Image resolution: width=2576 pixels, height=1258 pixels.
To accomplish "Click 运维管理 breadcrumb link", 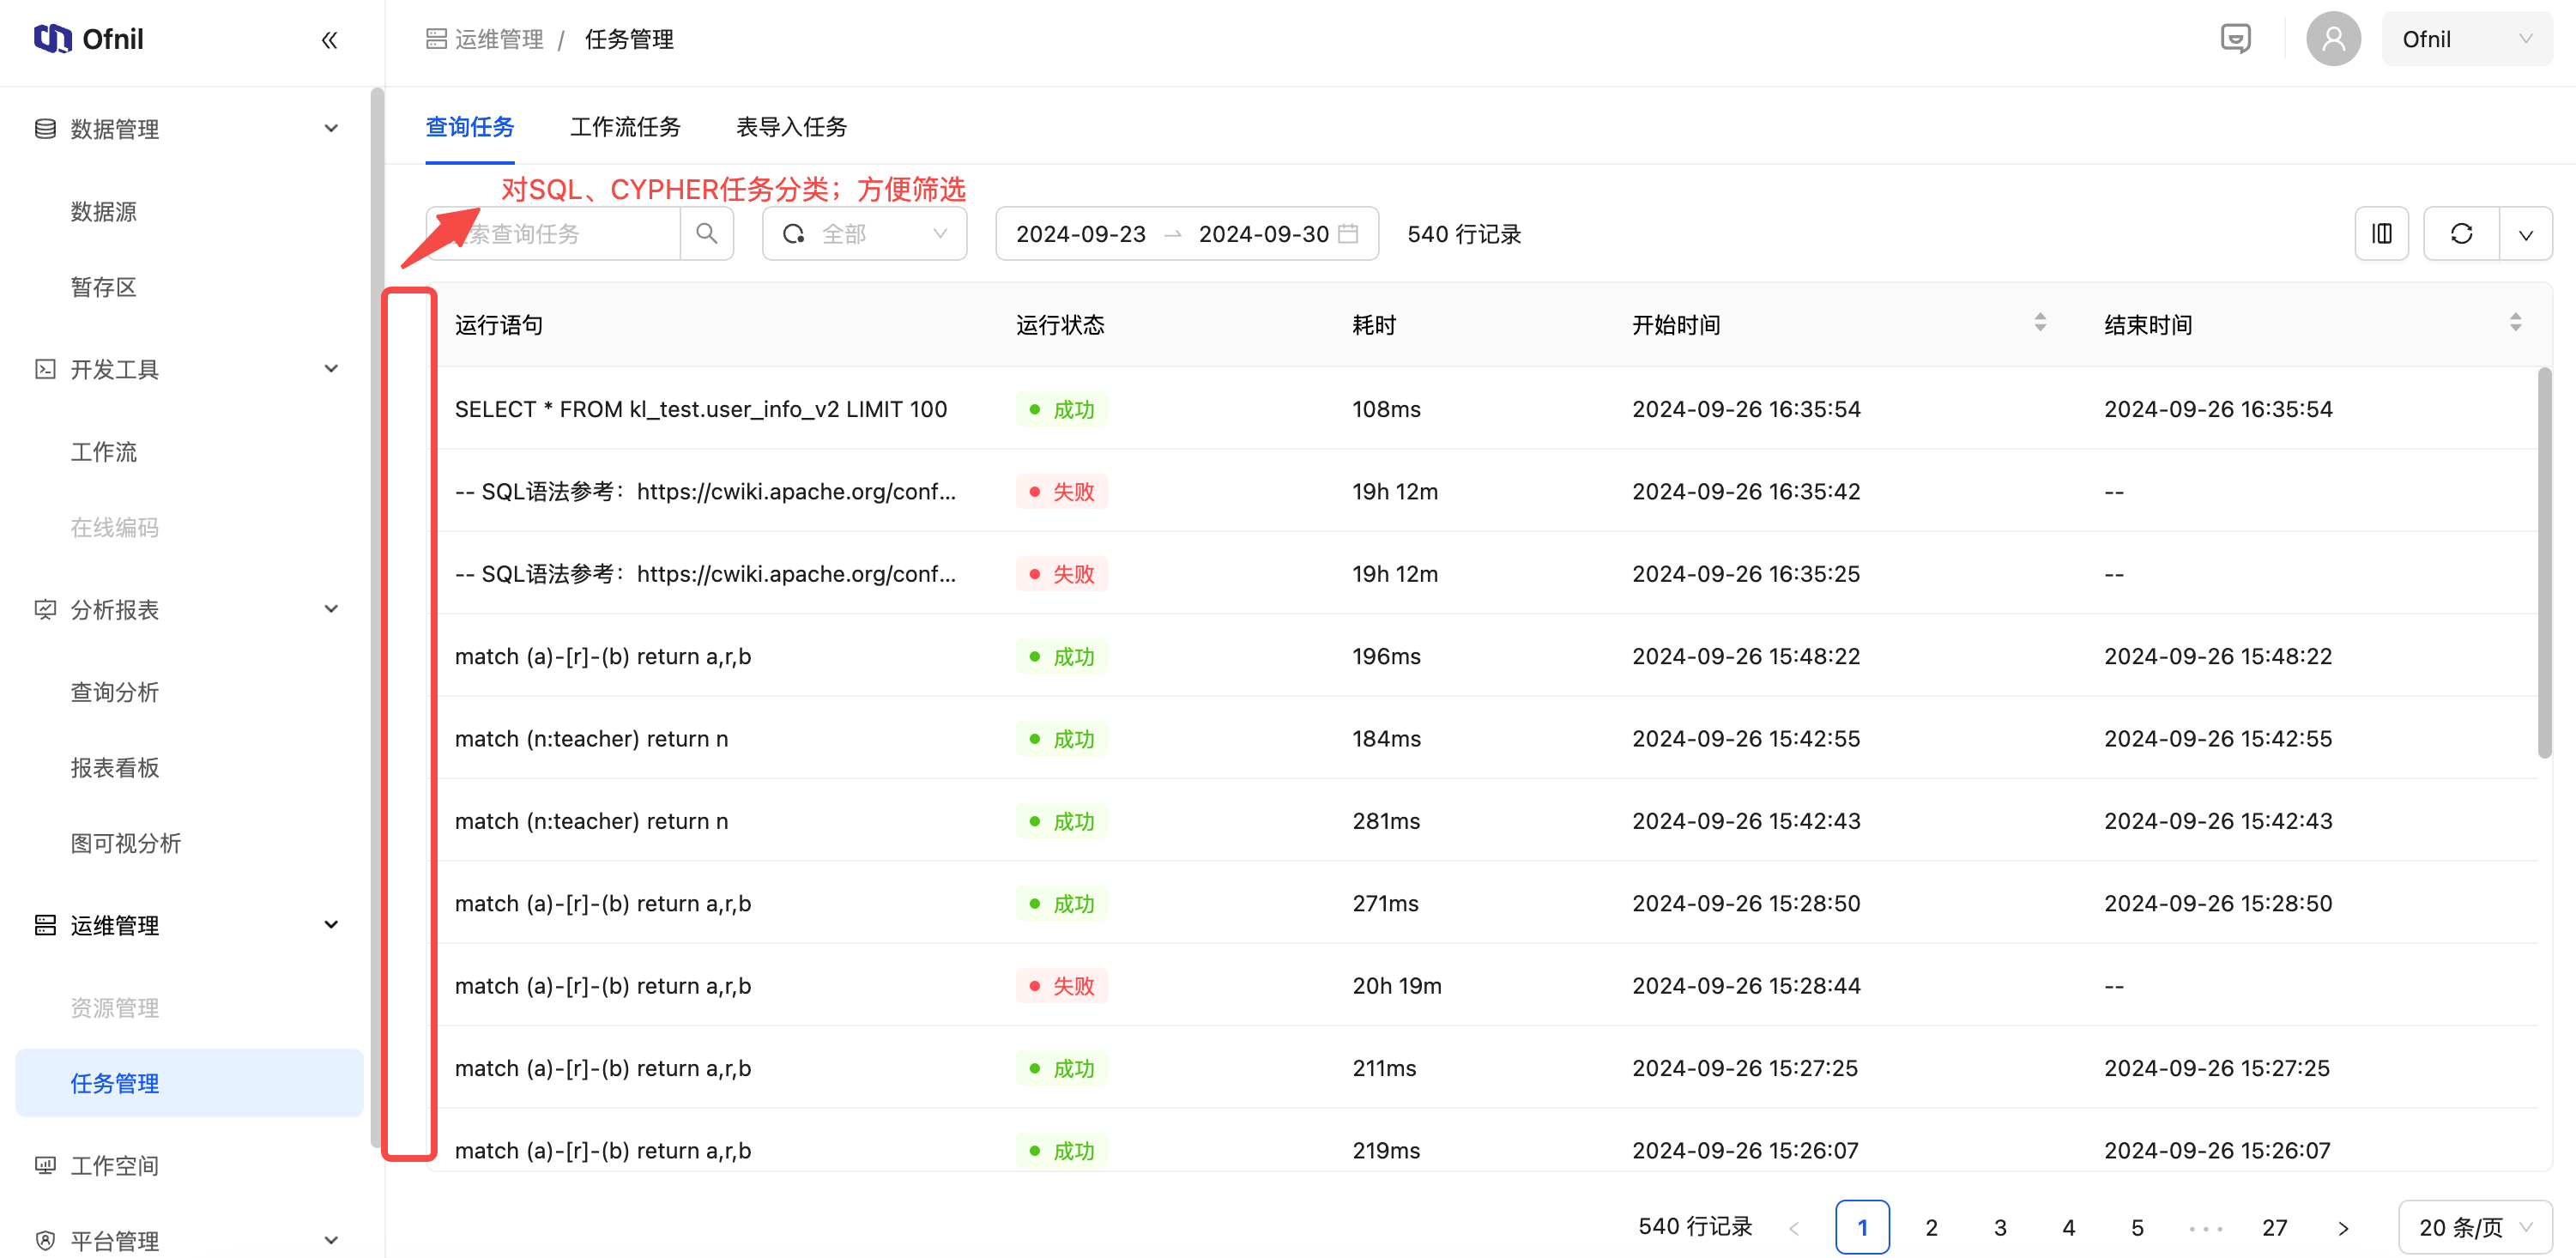I will pyautogui.click(x=498, y=39).
